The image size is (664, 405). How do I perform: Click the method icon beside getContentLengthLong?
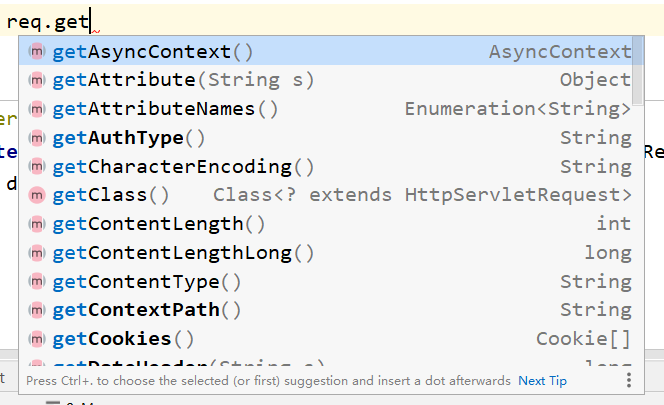point(37,252)
